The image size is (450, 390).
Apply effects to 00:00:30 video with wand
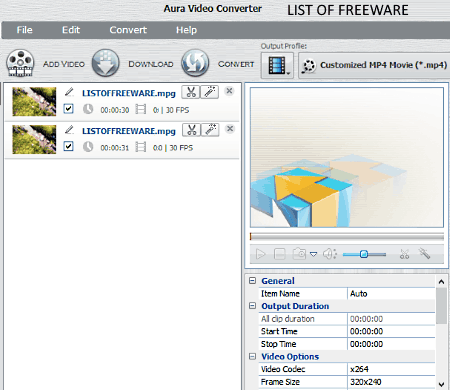210,92
